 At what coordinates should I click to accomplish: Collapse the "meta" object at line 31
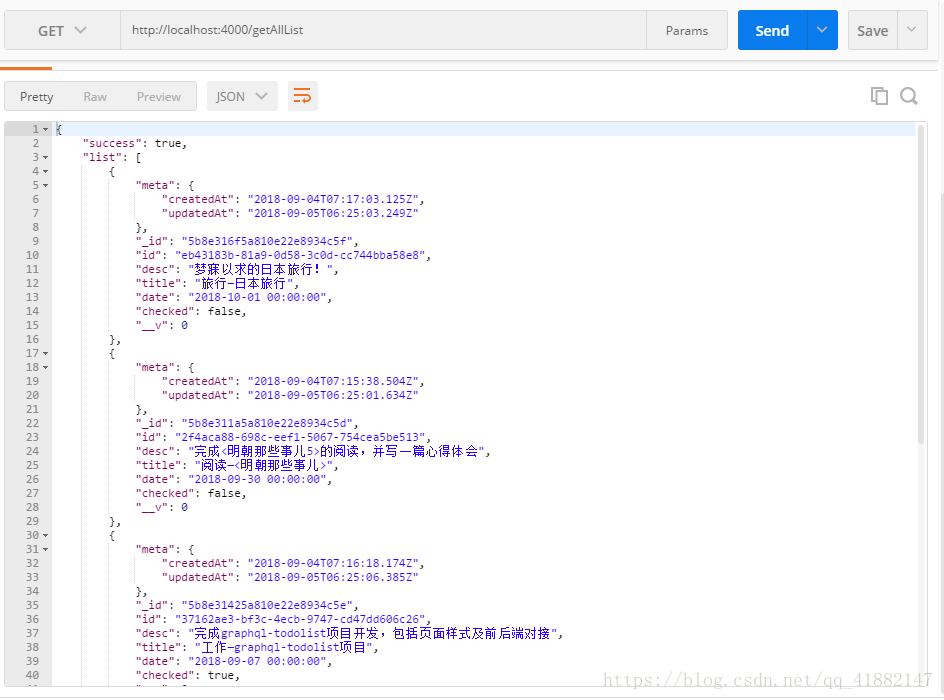(x=46, y=550)
